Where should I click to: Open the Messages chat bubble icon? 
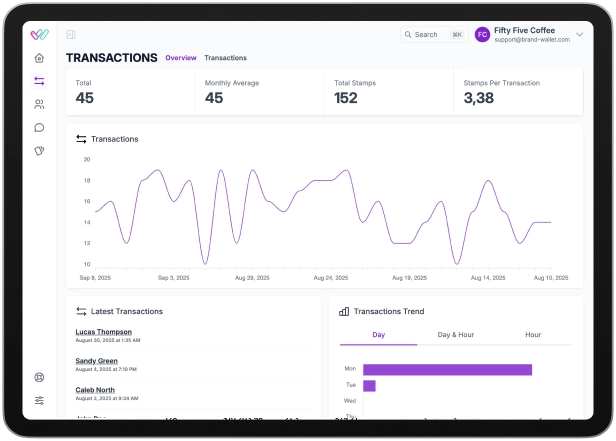39,127
